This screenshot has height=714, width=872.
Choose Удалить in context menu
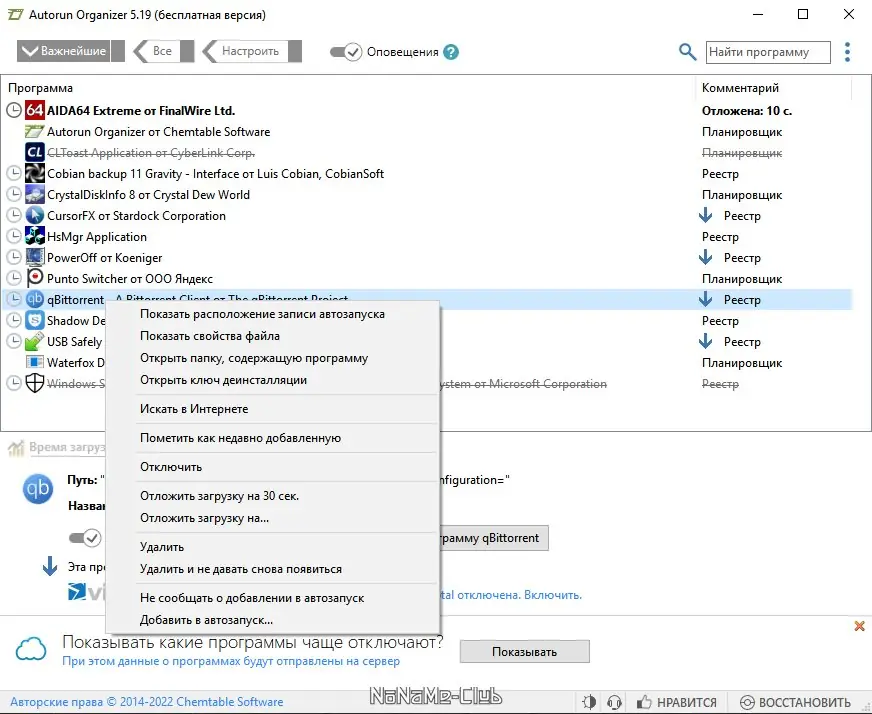[272, 547]
